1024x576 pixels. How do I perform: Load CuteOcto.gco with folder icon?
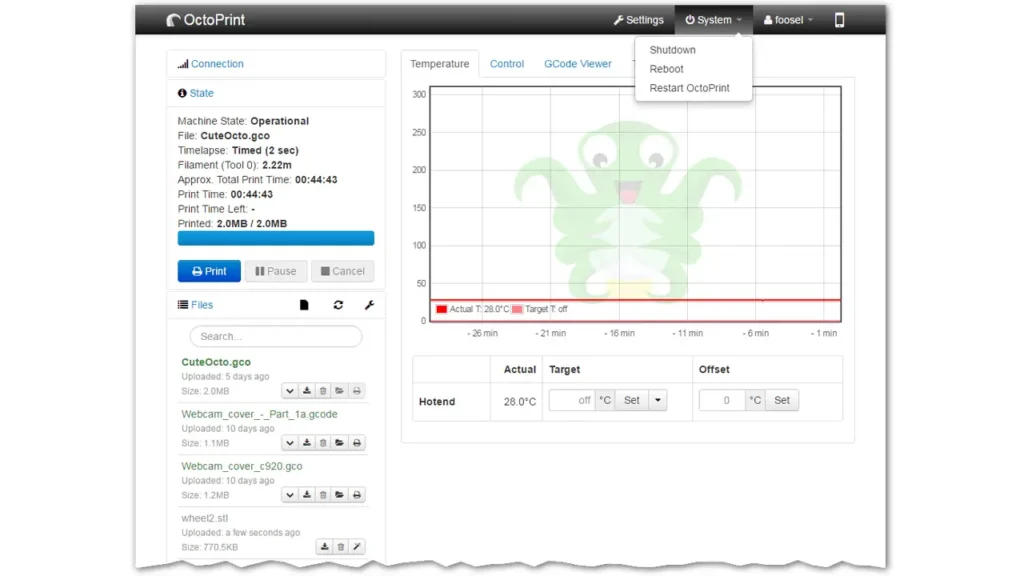tap(340, 391)
